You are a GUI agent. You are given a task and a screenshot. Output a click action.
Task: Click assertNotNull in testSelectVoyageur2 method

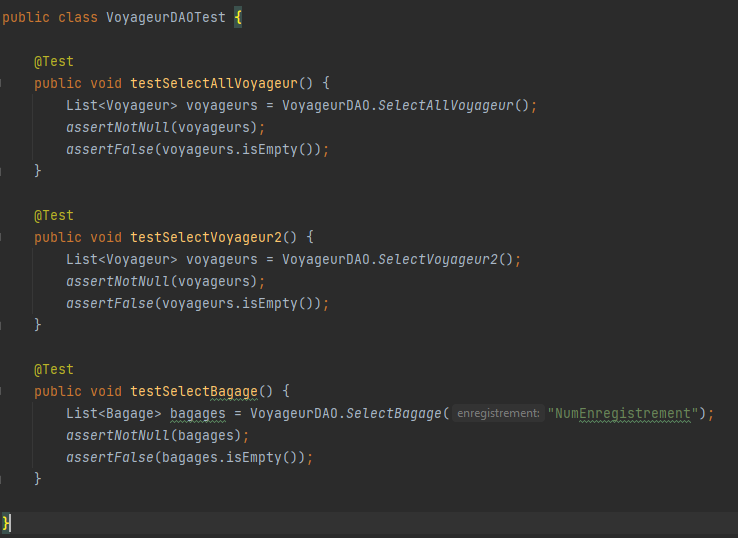point(118,281)
